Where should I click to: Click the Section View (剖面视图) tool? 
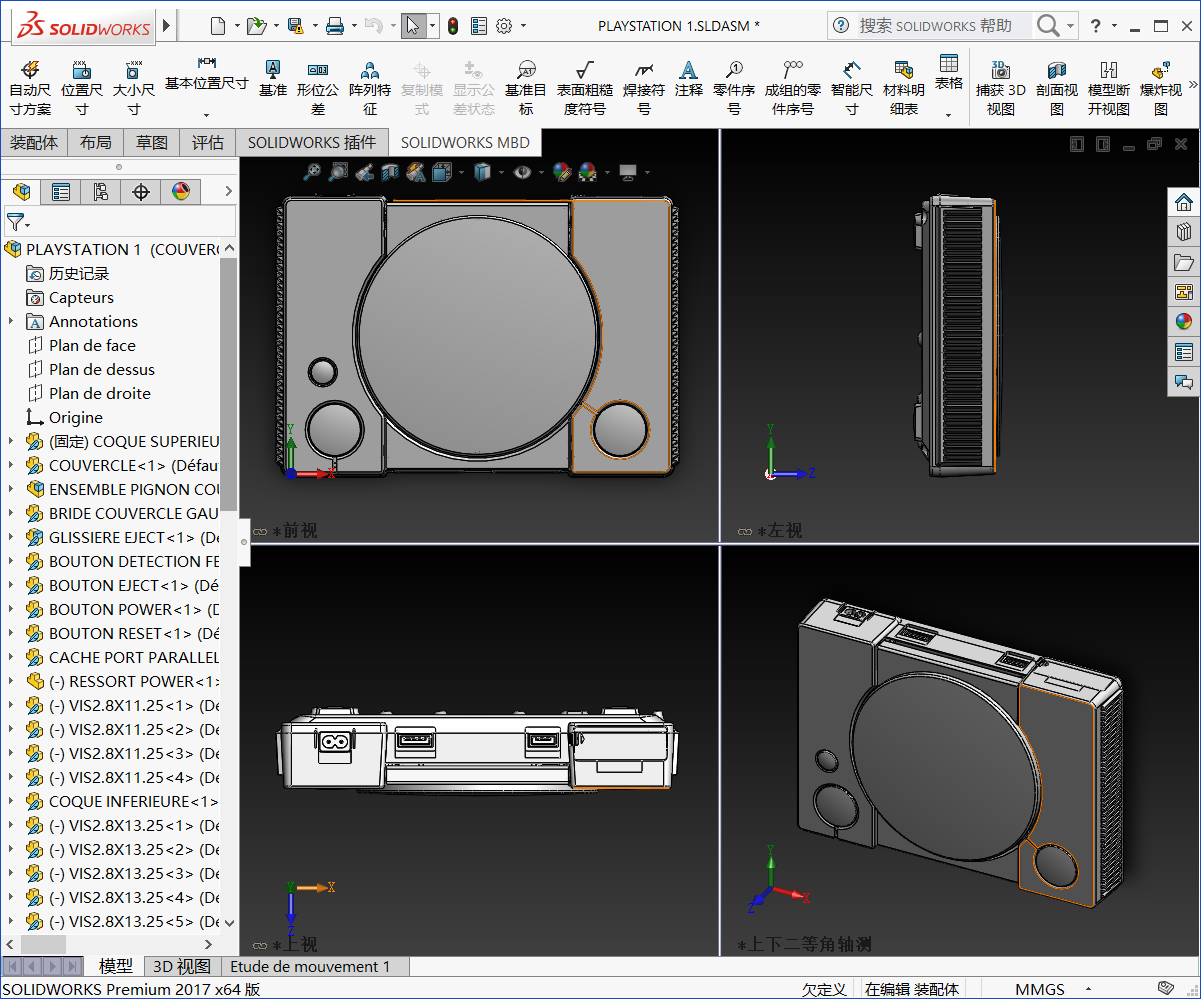point(1057,87)
